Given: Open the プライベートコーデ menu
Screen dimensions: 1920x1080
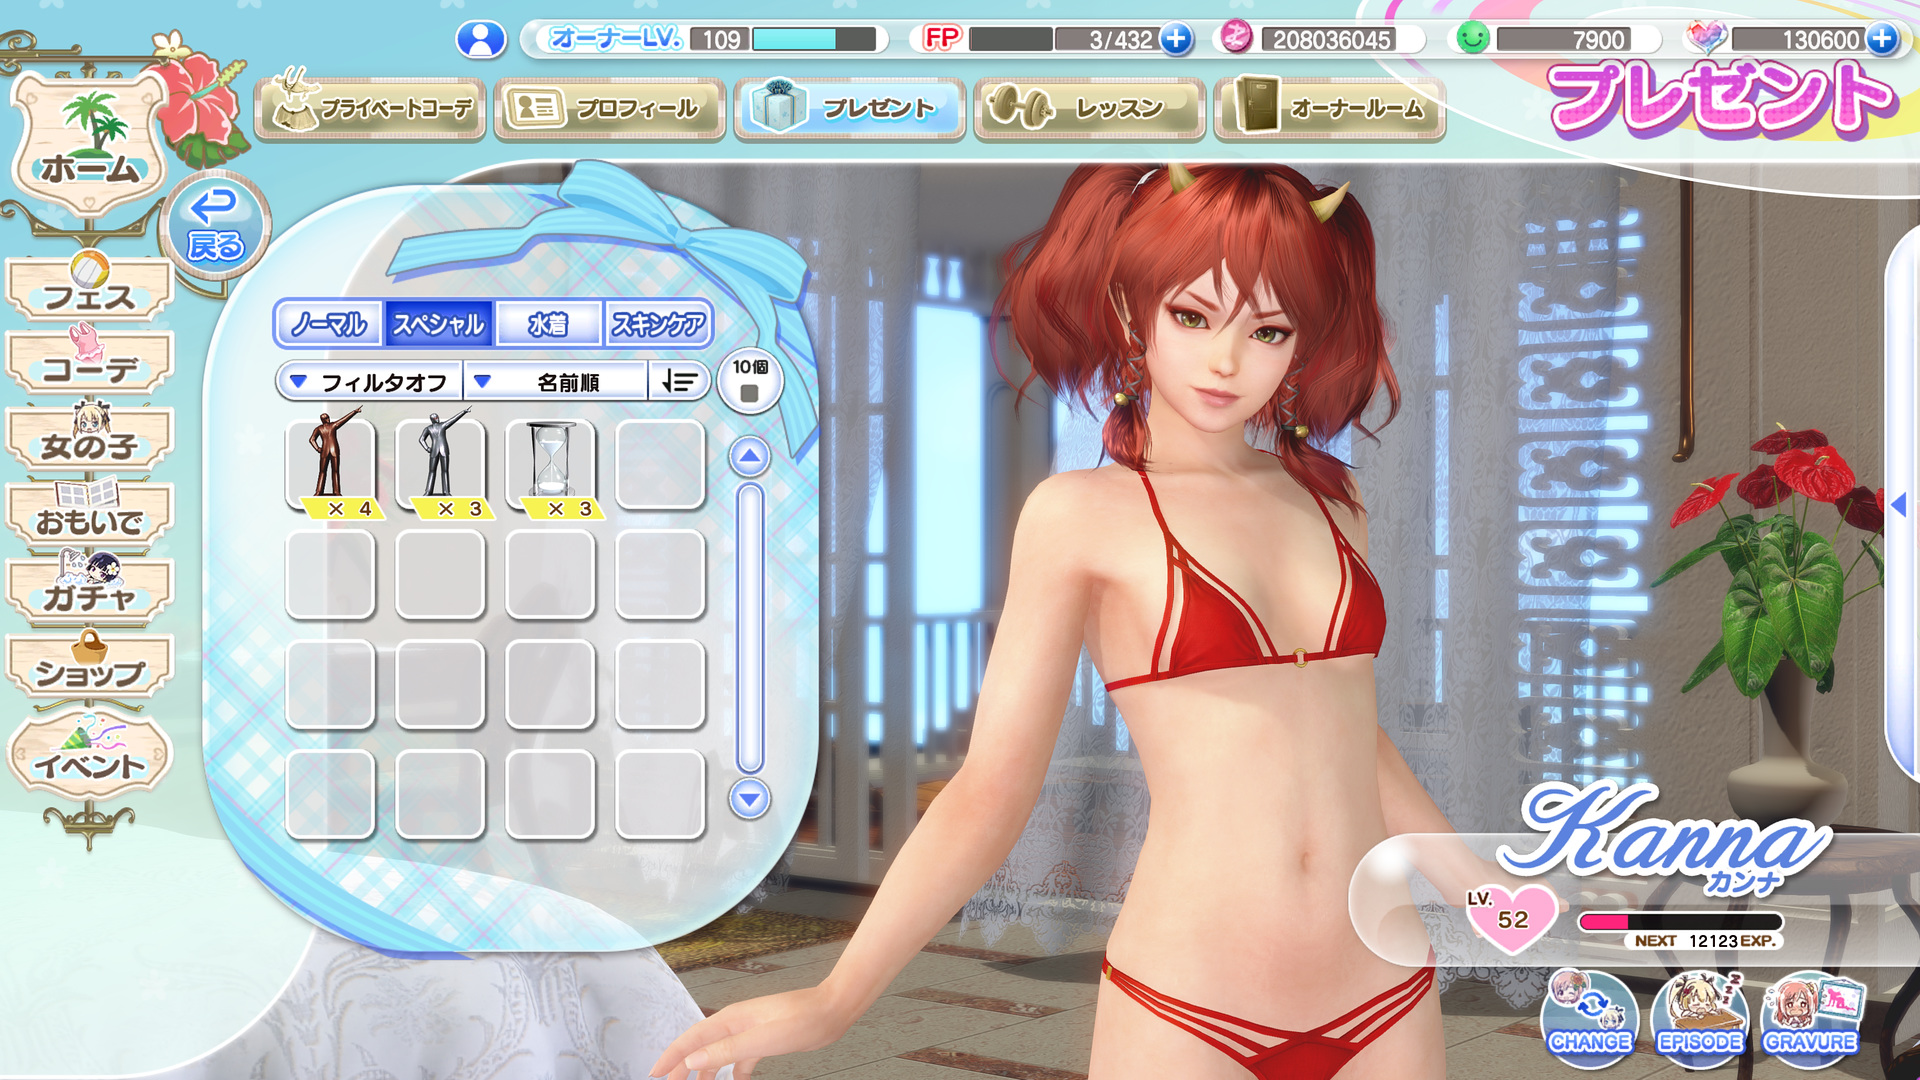Looking at the screenshot, I should [x=370, y=108].
